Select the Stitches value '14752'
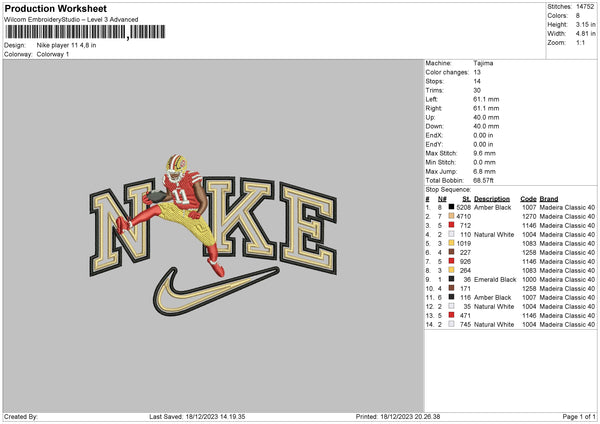This screenshot has height=424, width=600. click(x=585, y=7)
